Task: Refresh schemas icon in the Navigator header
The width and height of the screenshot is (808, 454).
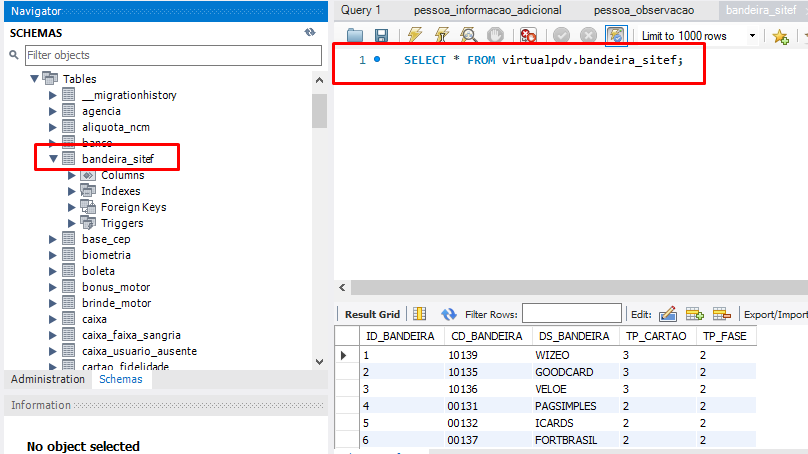Action: (x=310, y=32)
